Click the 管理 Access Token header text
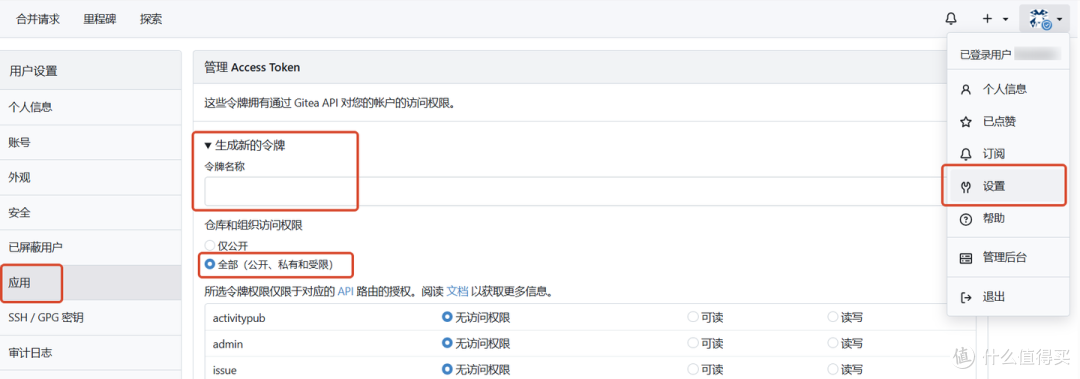The height and width of the screenshot is (379, 1080). (252, 68)
